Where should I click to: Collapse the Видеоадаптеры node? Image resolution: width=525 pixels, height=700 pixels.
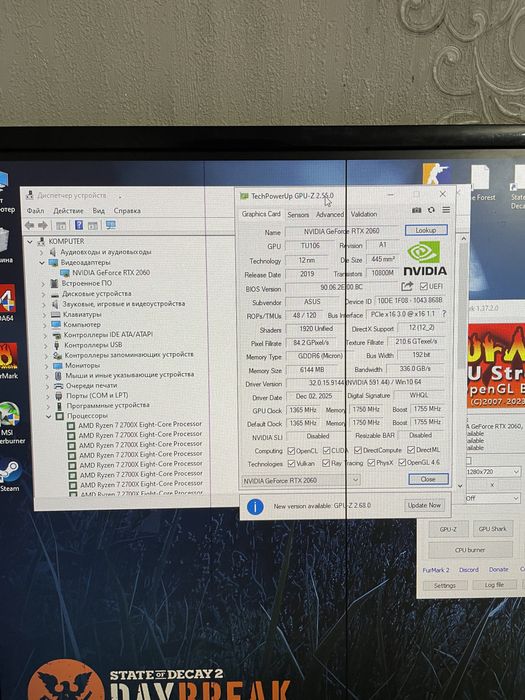point(42,262)
